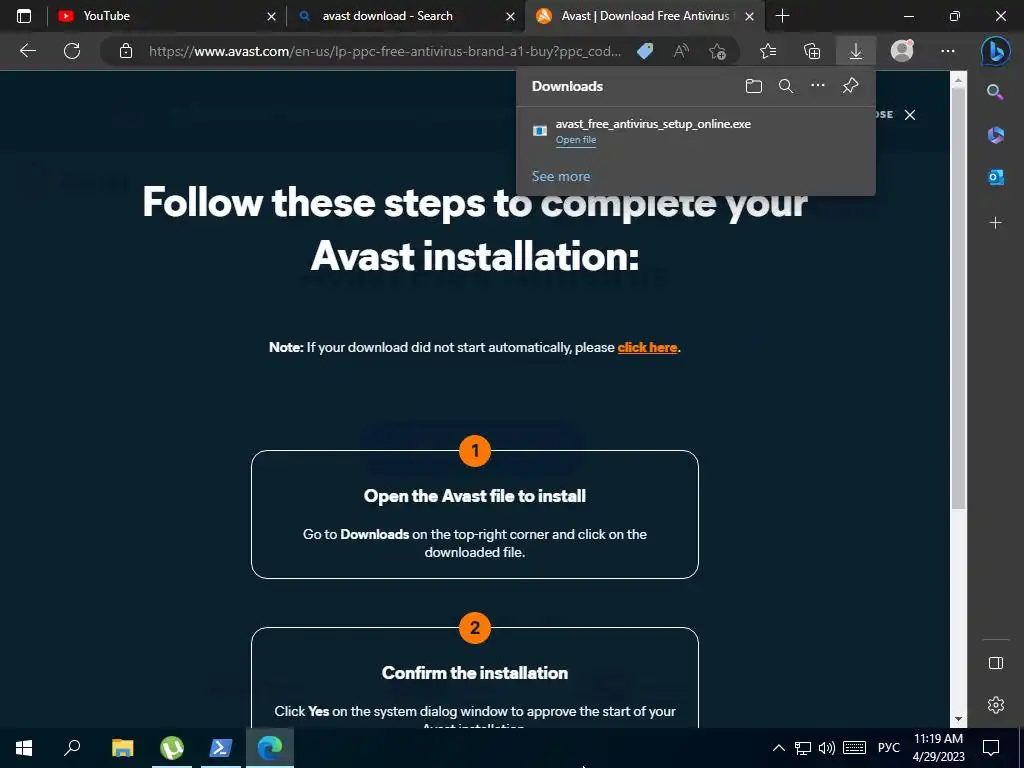Open Outlook sidebar icon
1024x768 pixels.
coord(995,177)
